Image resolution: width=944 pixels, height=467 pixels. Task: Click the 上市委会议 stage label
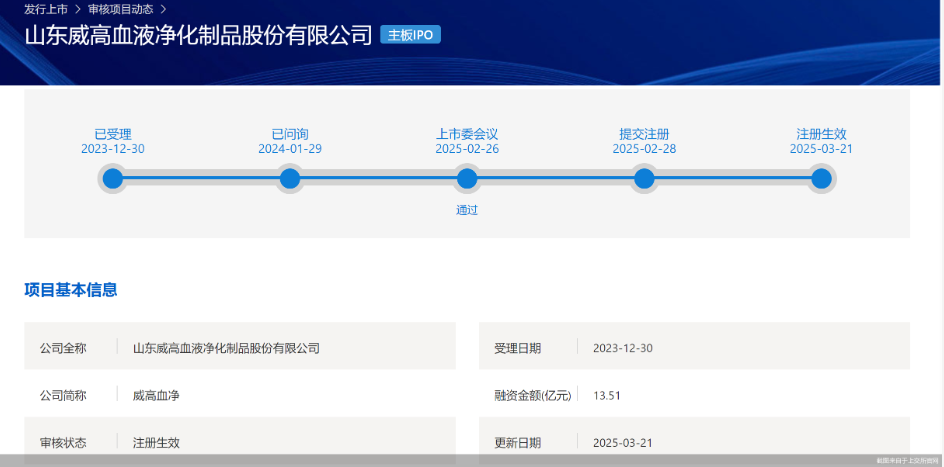coord(467,134)
